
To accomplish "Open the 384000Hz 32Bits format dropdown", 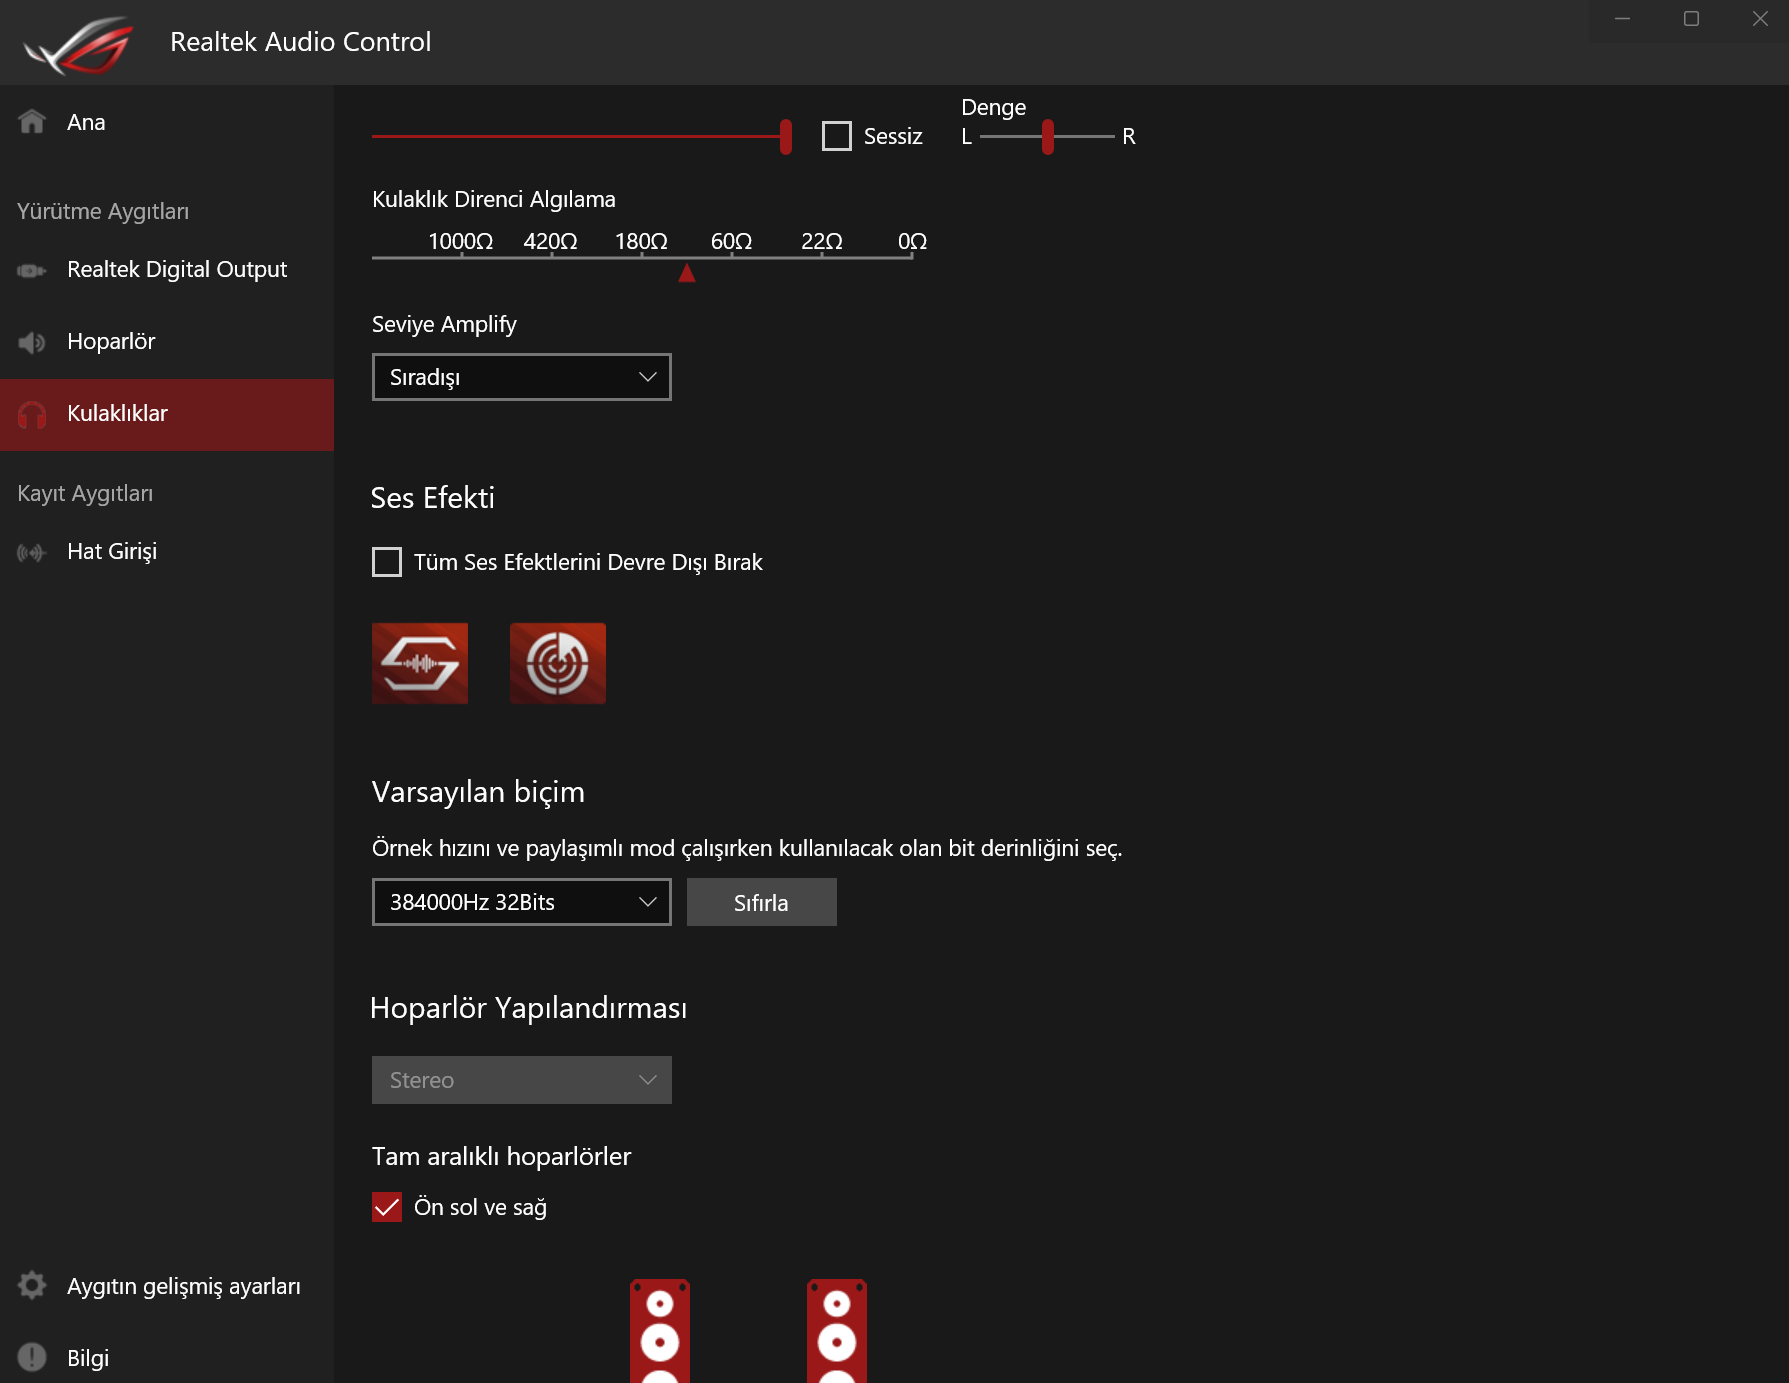I will pyautogui.click(x=522, y=902).
